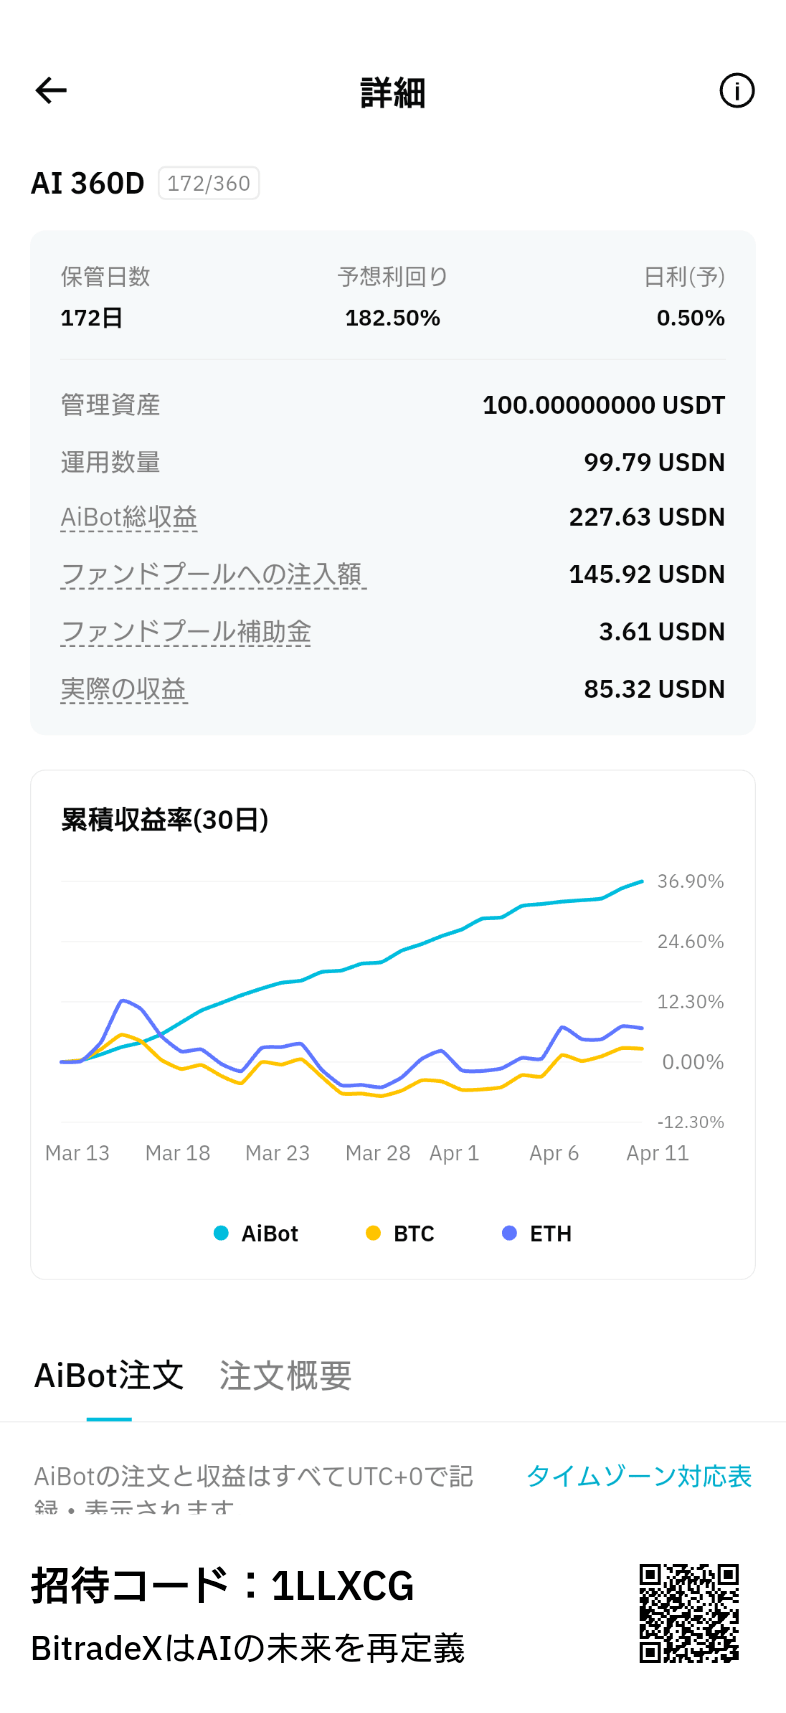786x1713 pixels.
Task: Toggle the AiBot line in the chart legend
Action: (255, 1233)
